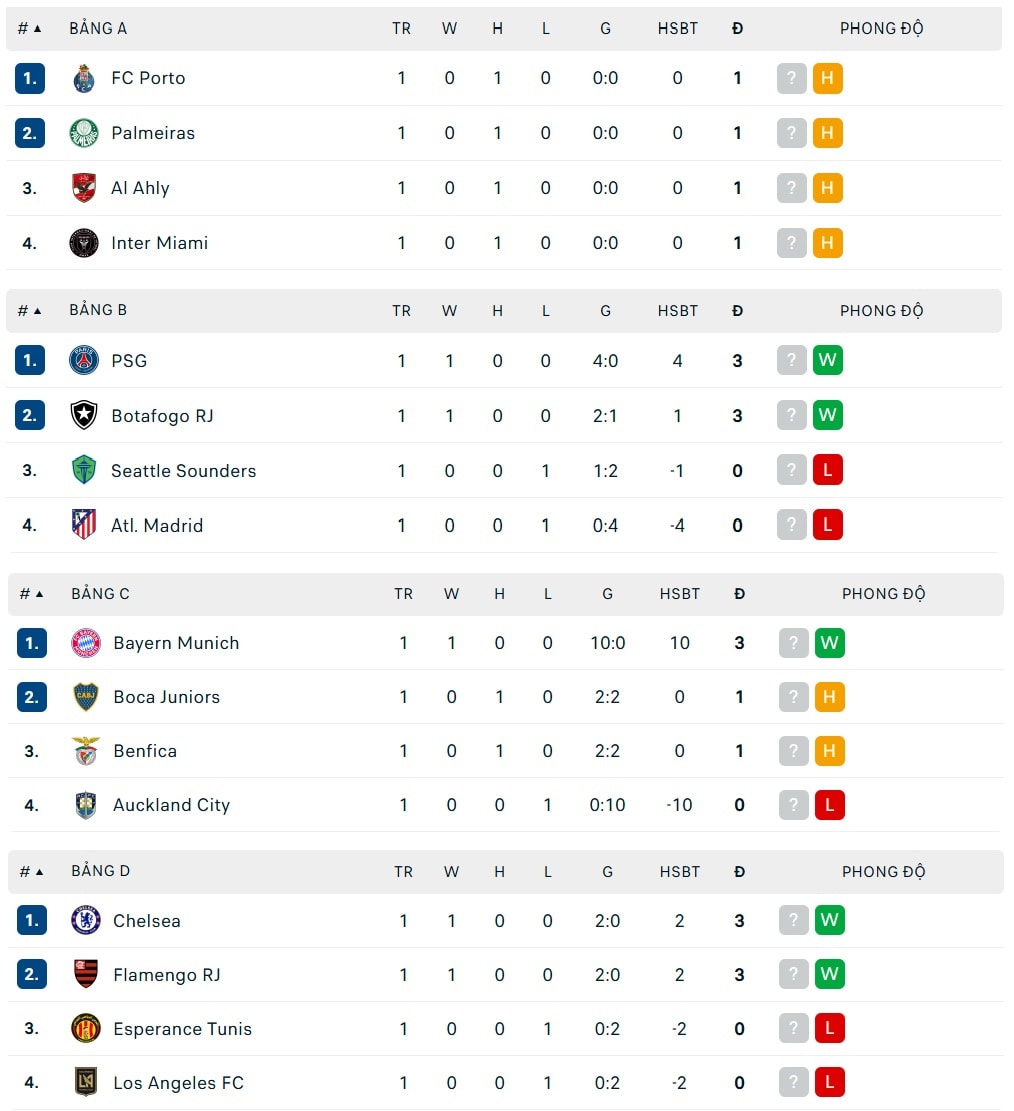1014x1111 pixels.
Task: Open the Inter Miami team link
Action: (159, 243)
